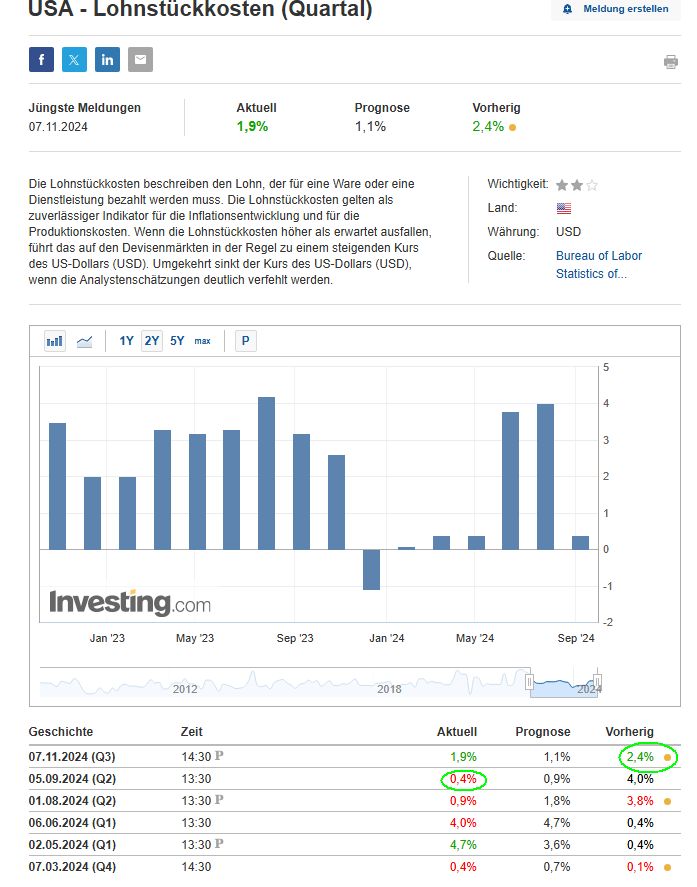Share the page on Facebook
697x887 pixels.
point(41,60)
